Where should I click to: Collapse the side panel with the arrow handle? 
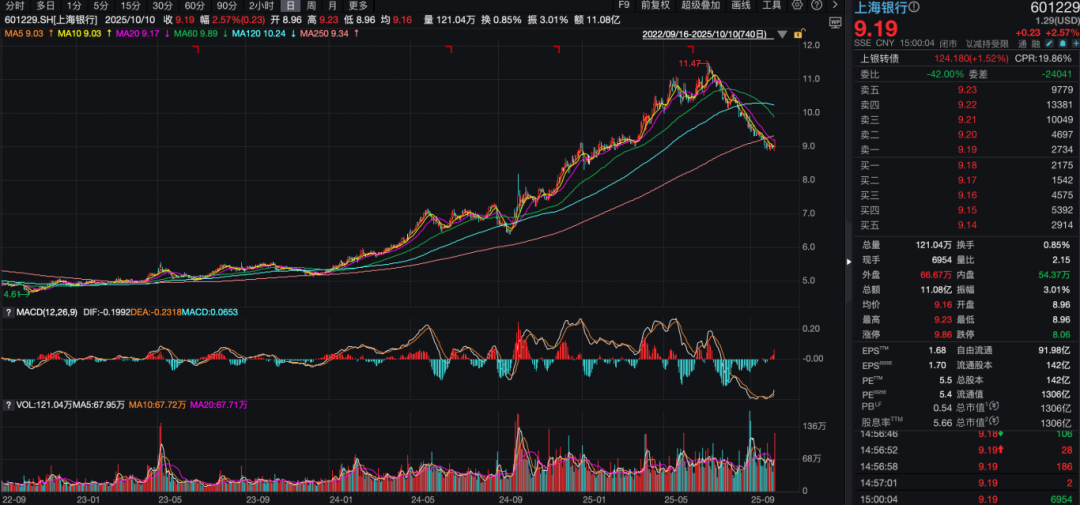[x=849, y=261]
